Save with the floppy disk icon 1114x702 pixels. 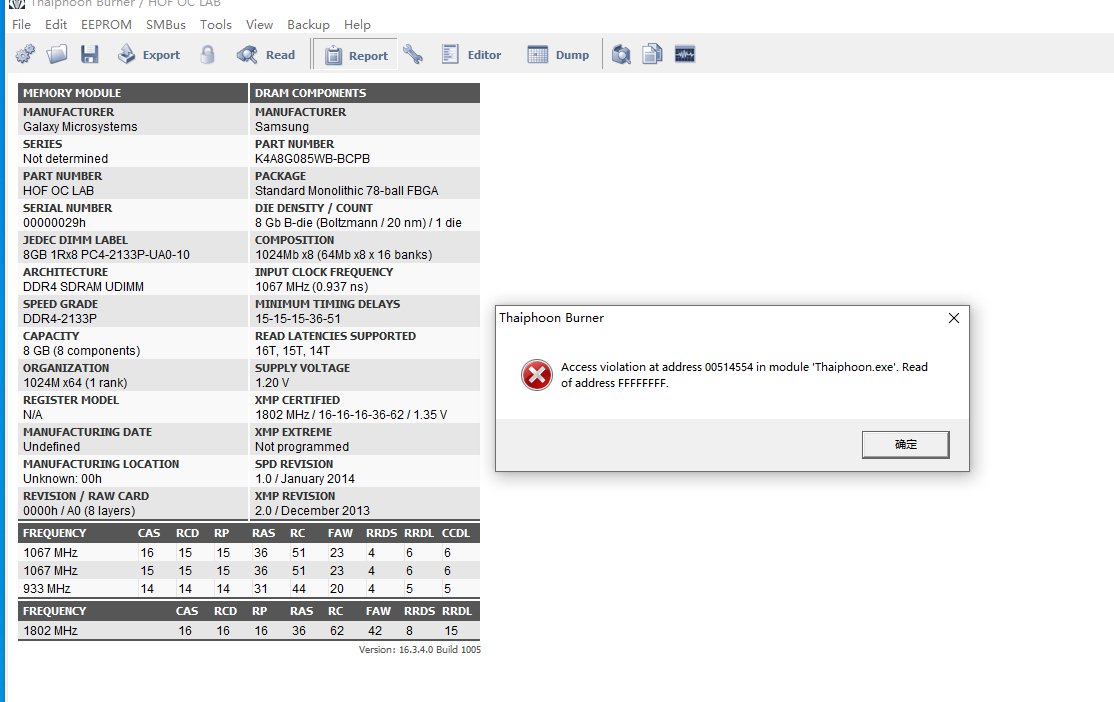pyautogui.click(x=90, y=55)
